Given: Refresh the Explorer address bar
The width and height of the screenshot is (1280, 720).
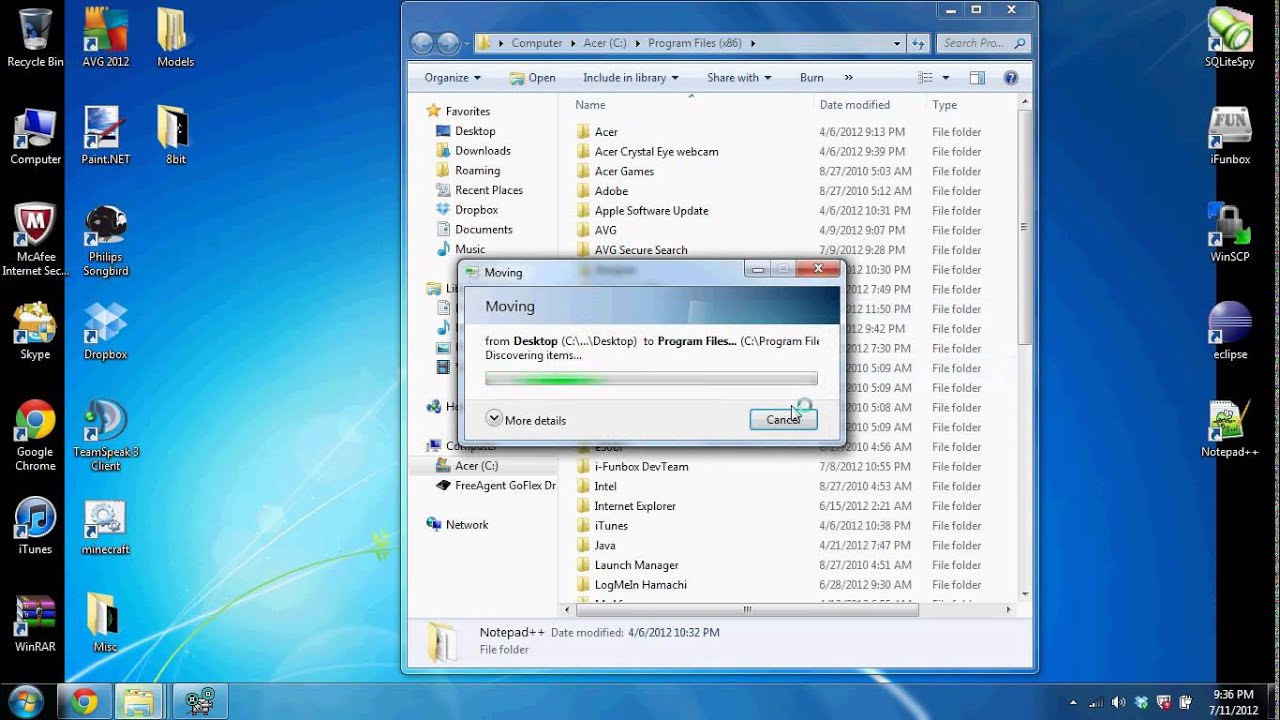Looking at the screenshot, I should click(919, 43).
